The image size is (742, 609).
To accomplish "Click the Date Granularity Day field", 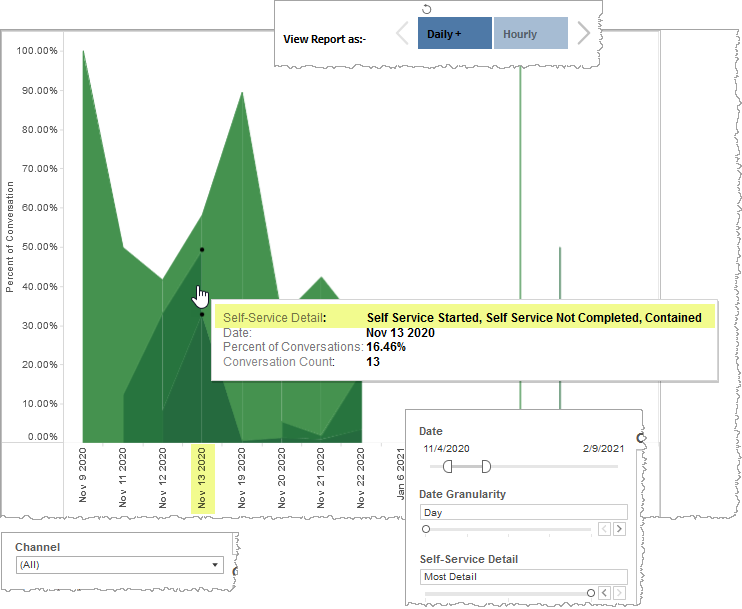I will [522, 512].
